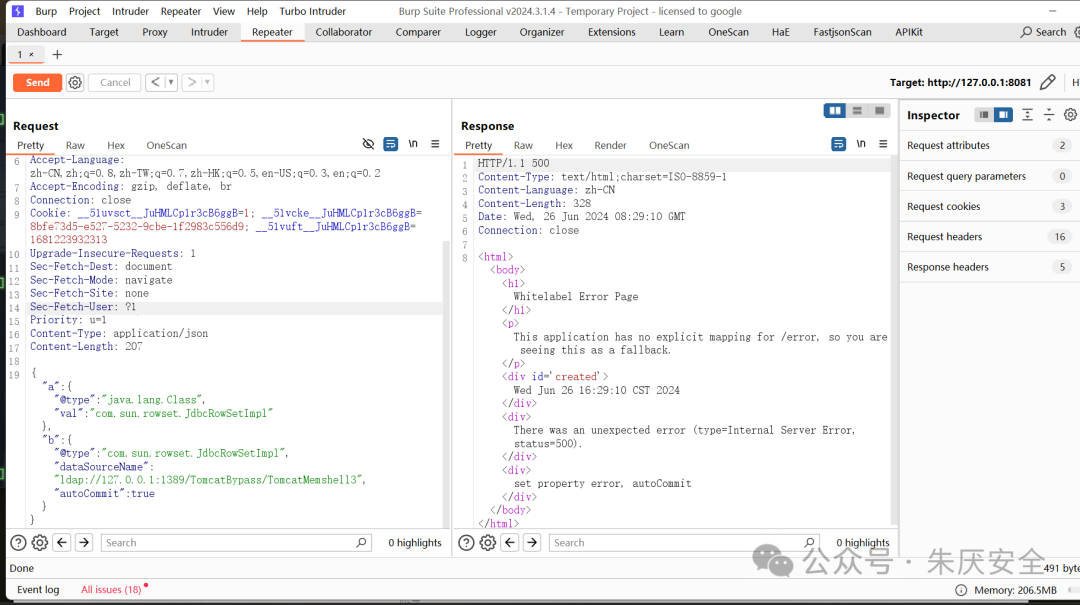Open response pane hamburger menu
The image size is (1080, 605).
(x=883, y=144)
